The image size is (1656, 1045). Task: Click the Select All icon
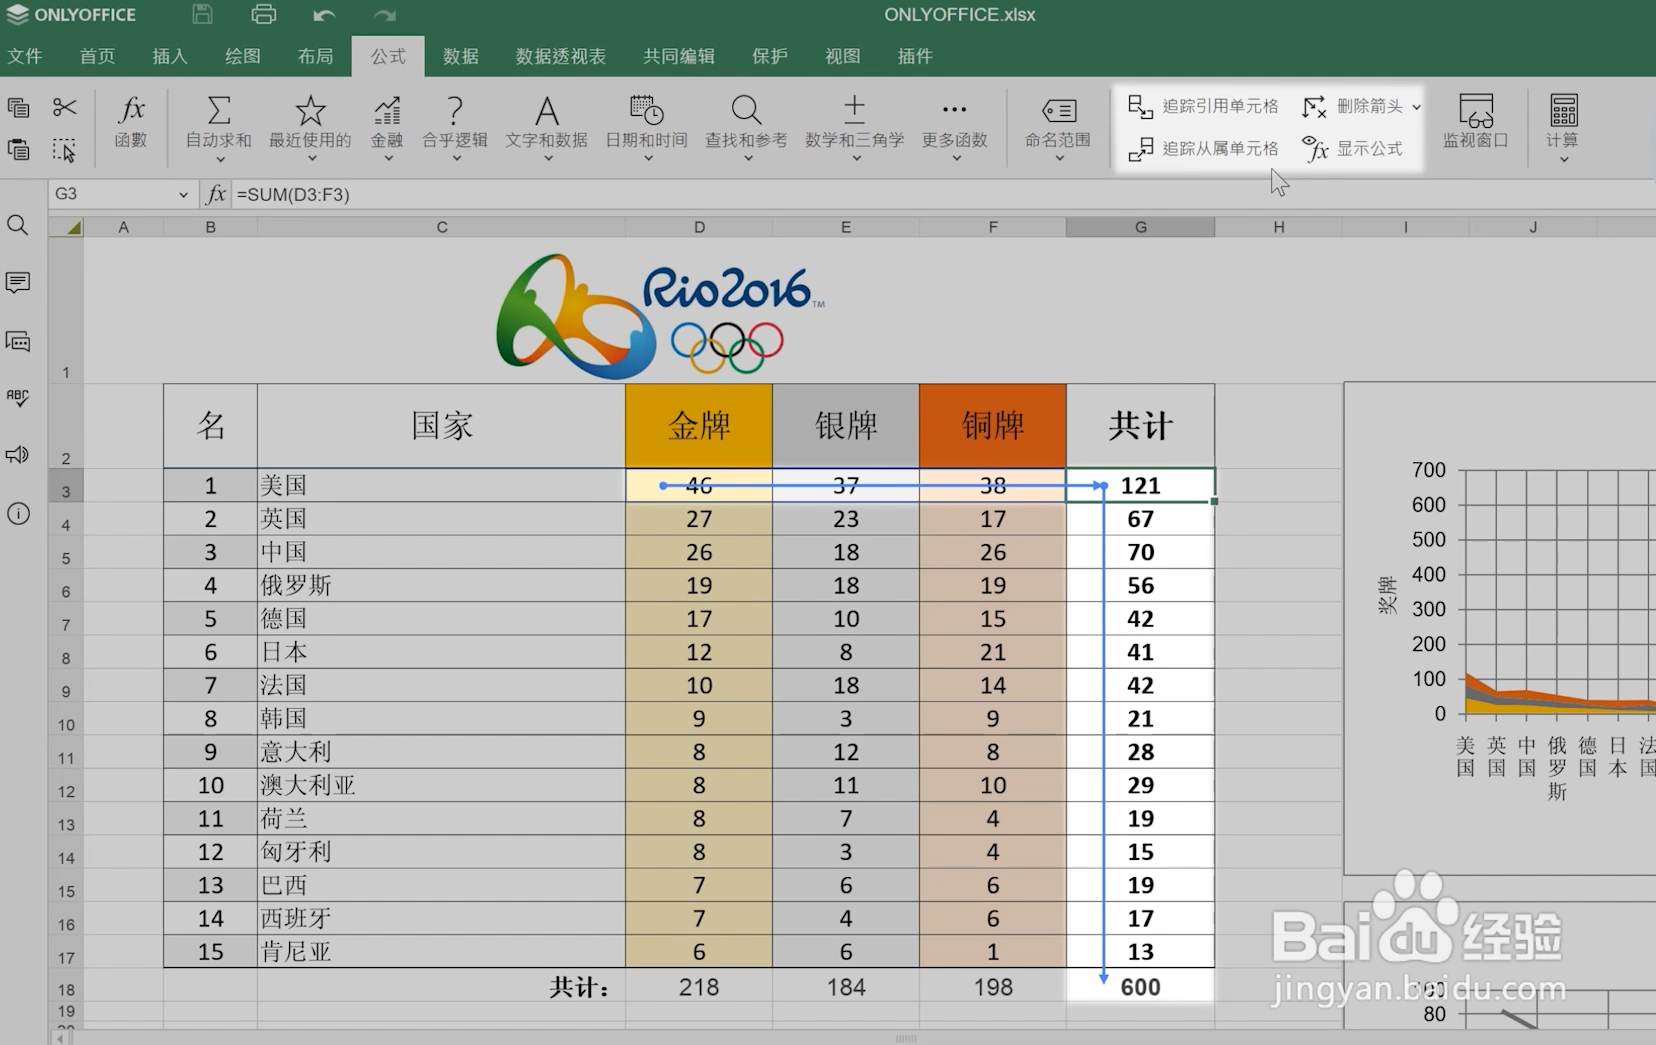(x=64, y=150)
